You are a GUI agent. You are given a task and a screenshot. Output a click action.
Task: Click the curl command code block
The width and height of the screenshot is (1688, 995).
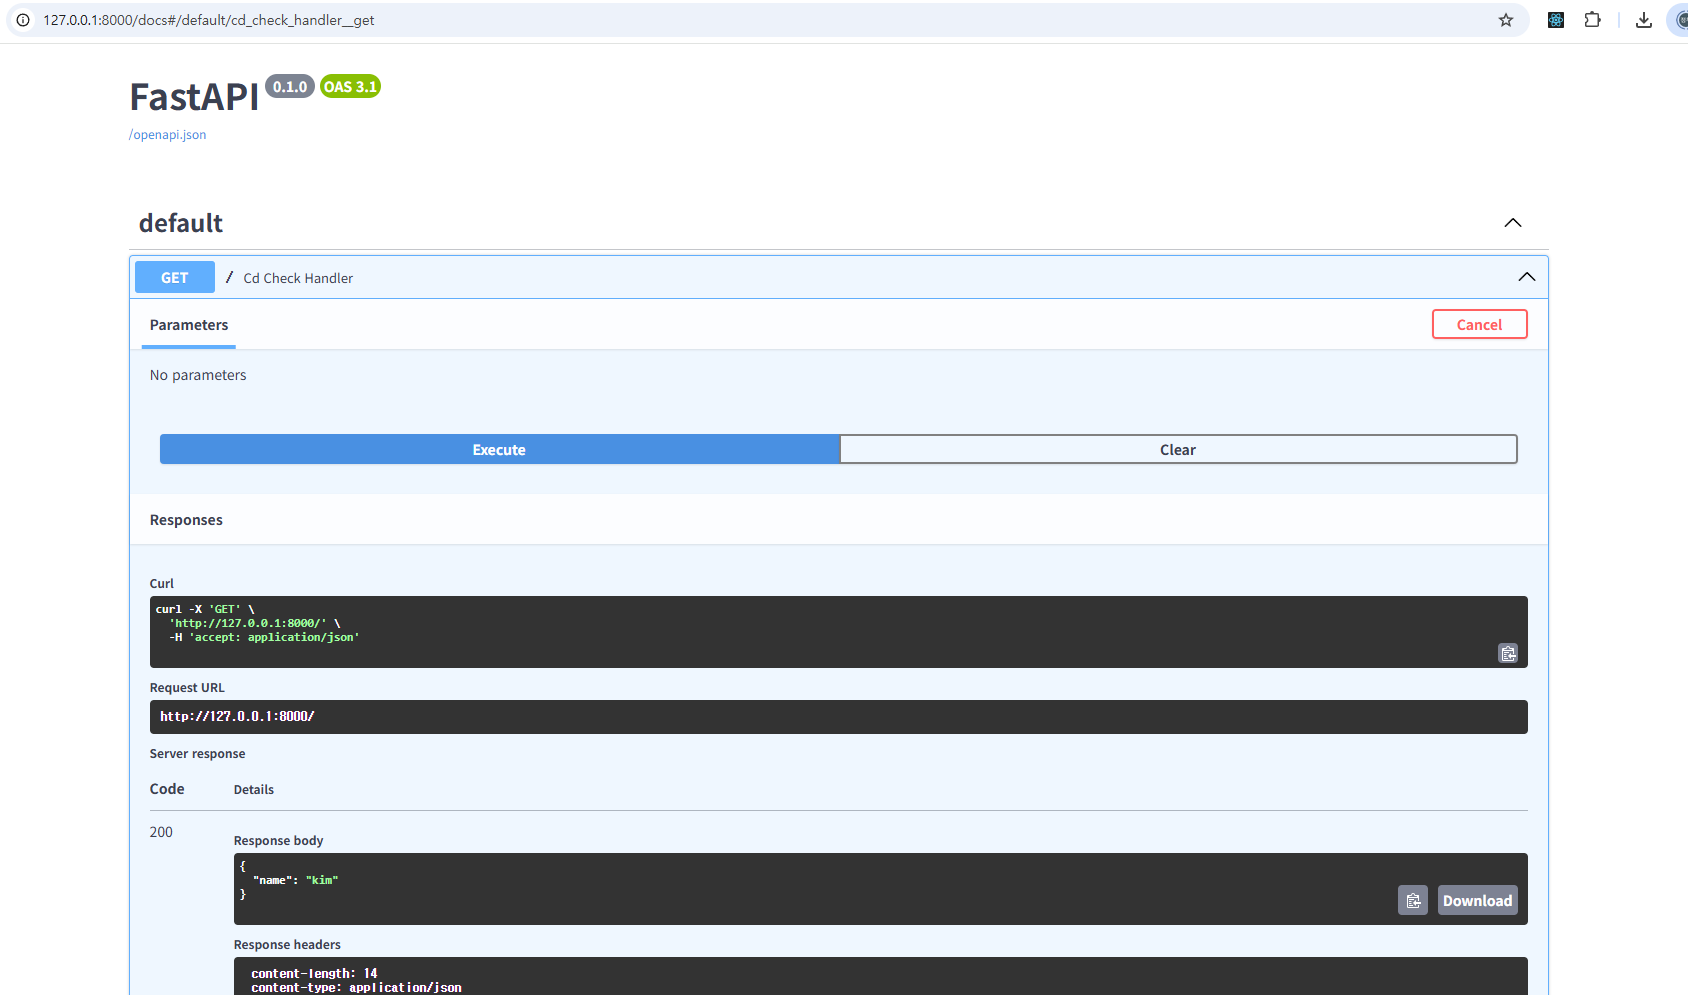pyautogui.click(x=839, y=632)
